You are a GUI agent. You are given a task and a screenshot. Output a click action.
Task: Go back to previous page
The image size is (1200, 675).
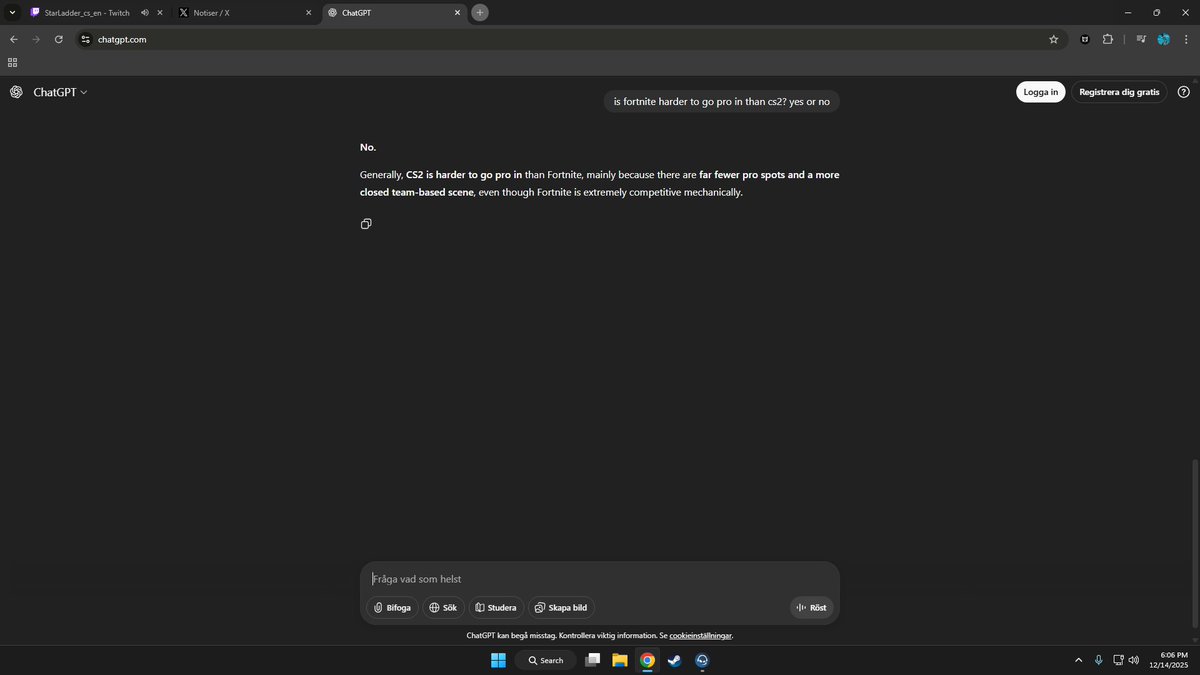coord(14,39)
